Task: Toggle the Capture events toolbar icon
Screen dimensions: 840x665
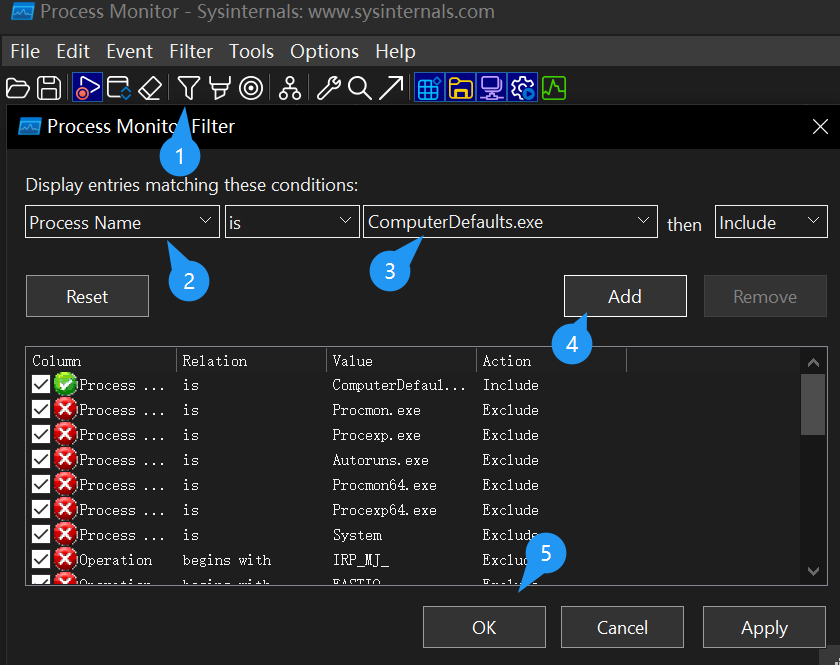Action: tap(87, 88)
